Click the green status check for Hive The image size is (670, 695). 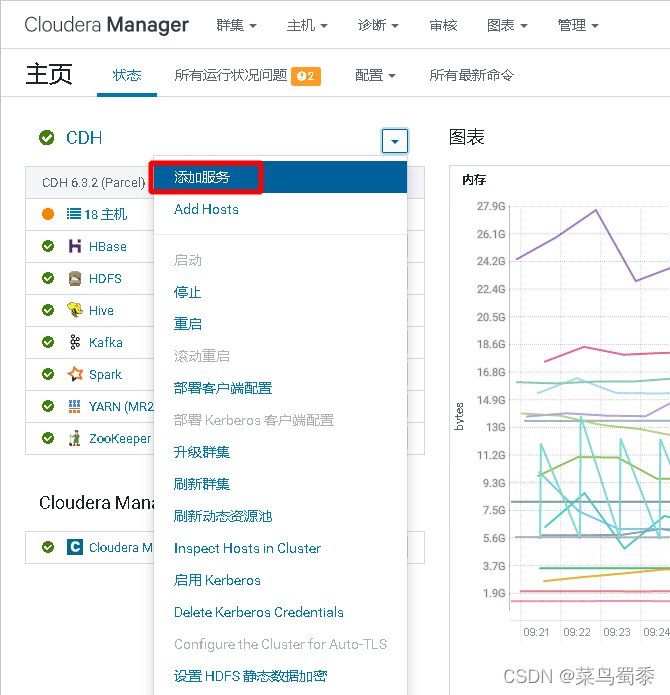pos(48,310)
